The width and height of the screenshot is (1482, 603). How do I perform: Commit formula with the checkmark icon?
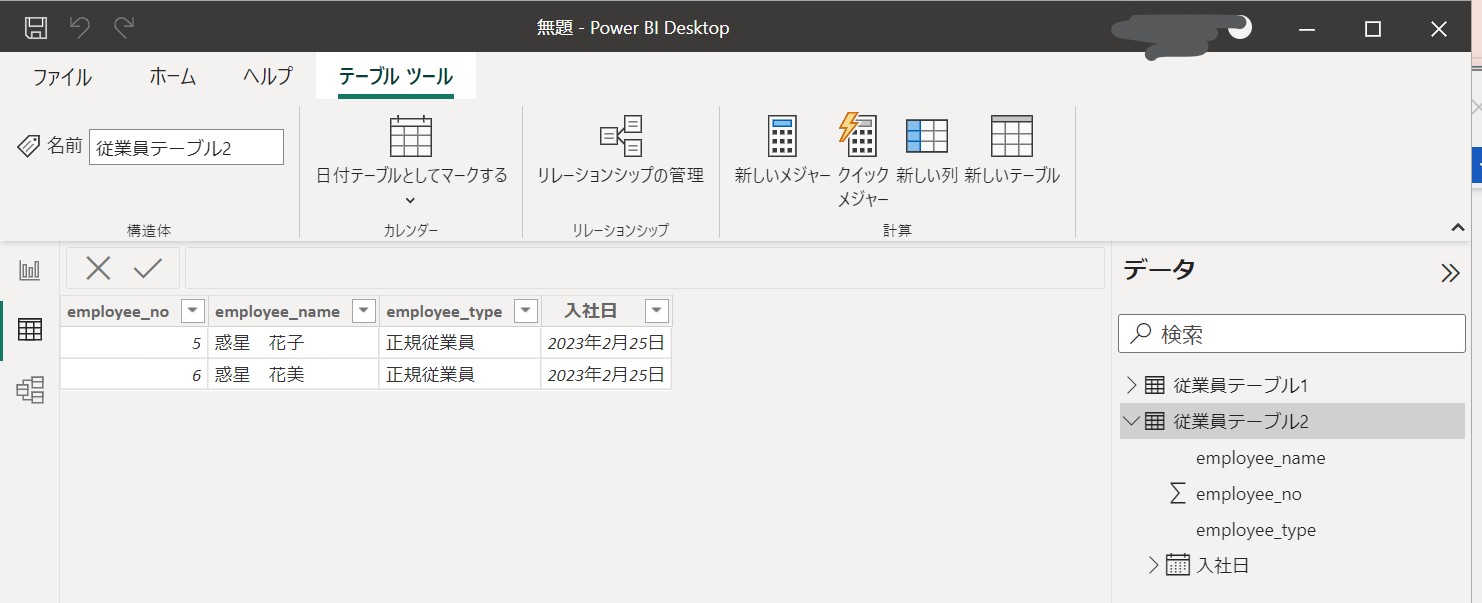148,268
